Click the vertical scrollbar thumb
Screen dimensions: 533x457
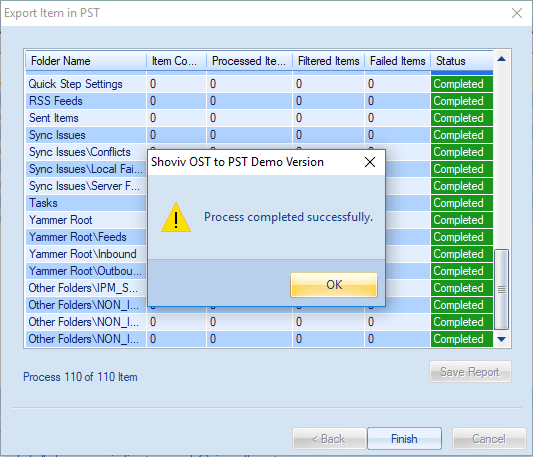coord(501,289)
